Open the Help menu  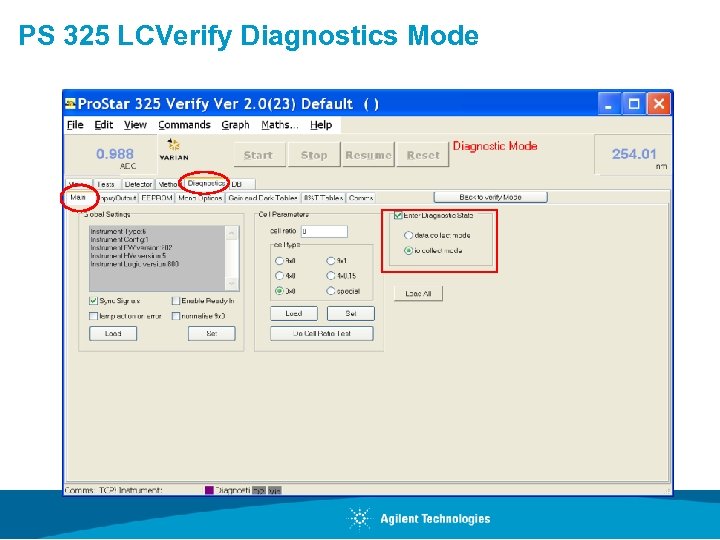[321, 125]
